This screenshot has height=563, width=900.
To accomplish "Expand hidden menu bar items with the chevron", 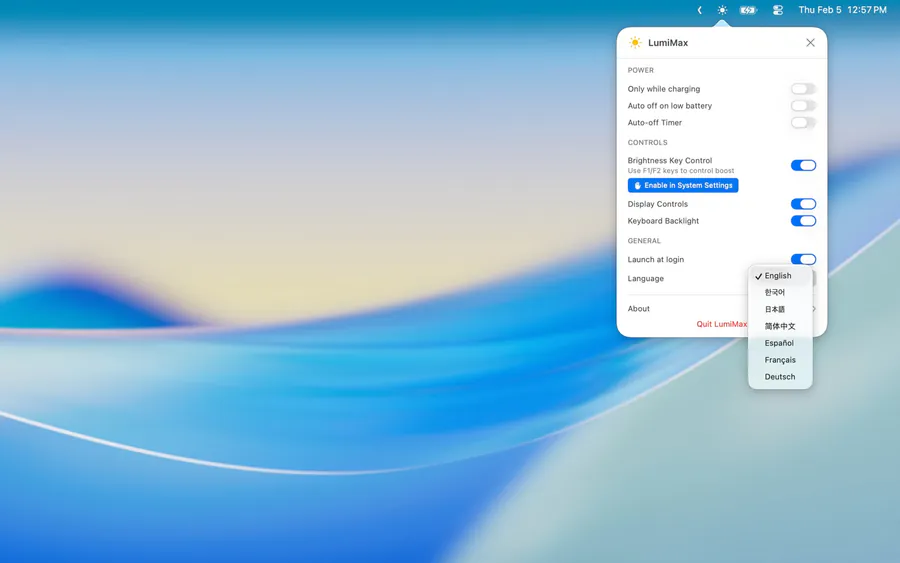I will tap(700, 10).
